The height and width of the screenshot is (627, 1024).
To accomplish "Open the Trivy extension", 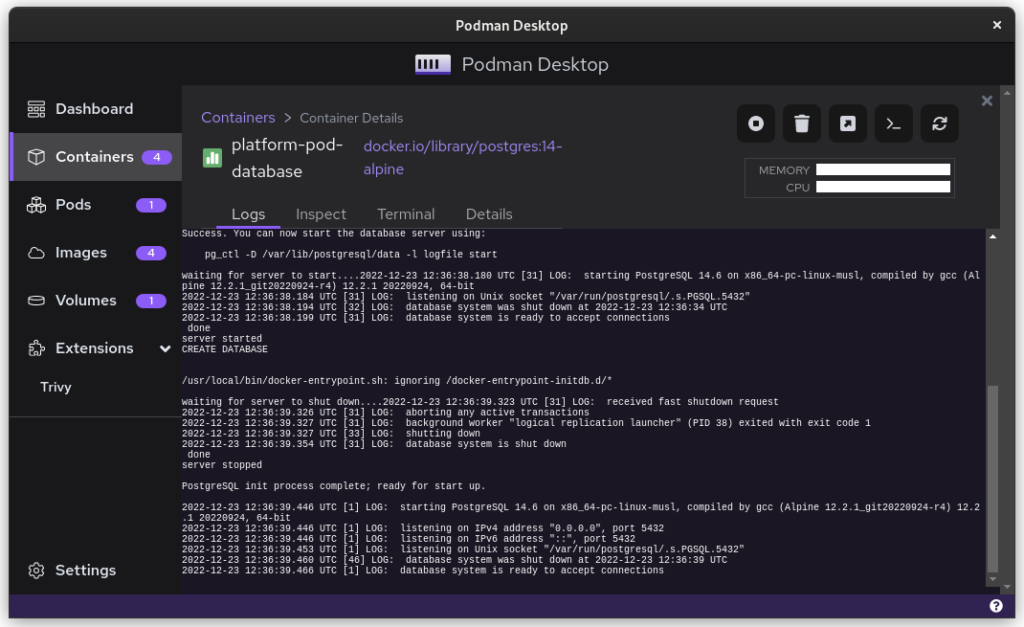I will (x=56, y=387).
